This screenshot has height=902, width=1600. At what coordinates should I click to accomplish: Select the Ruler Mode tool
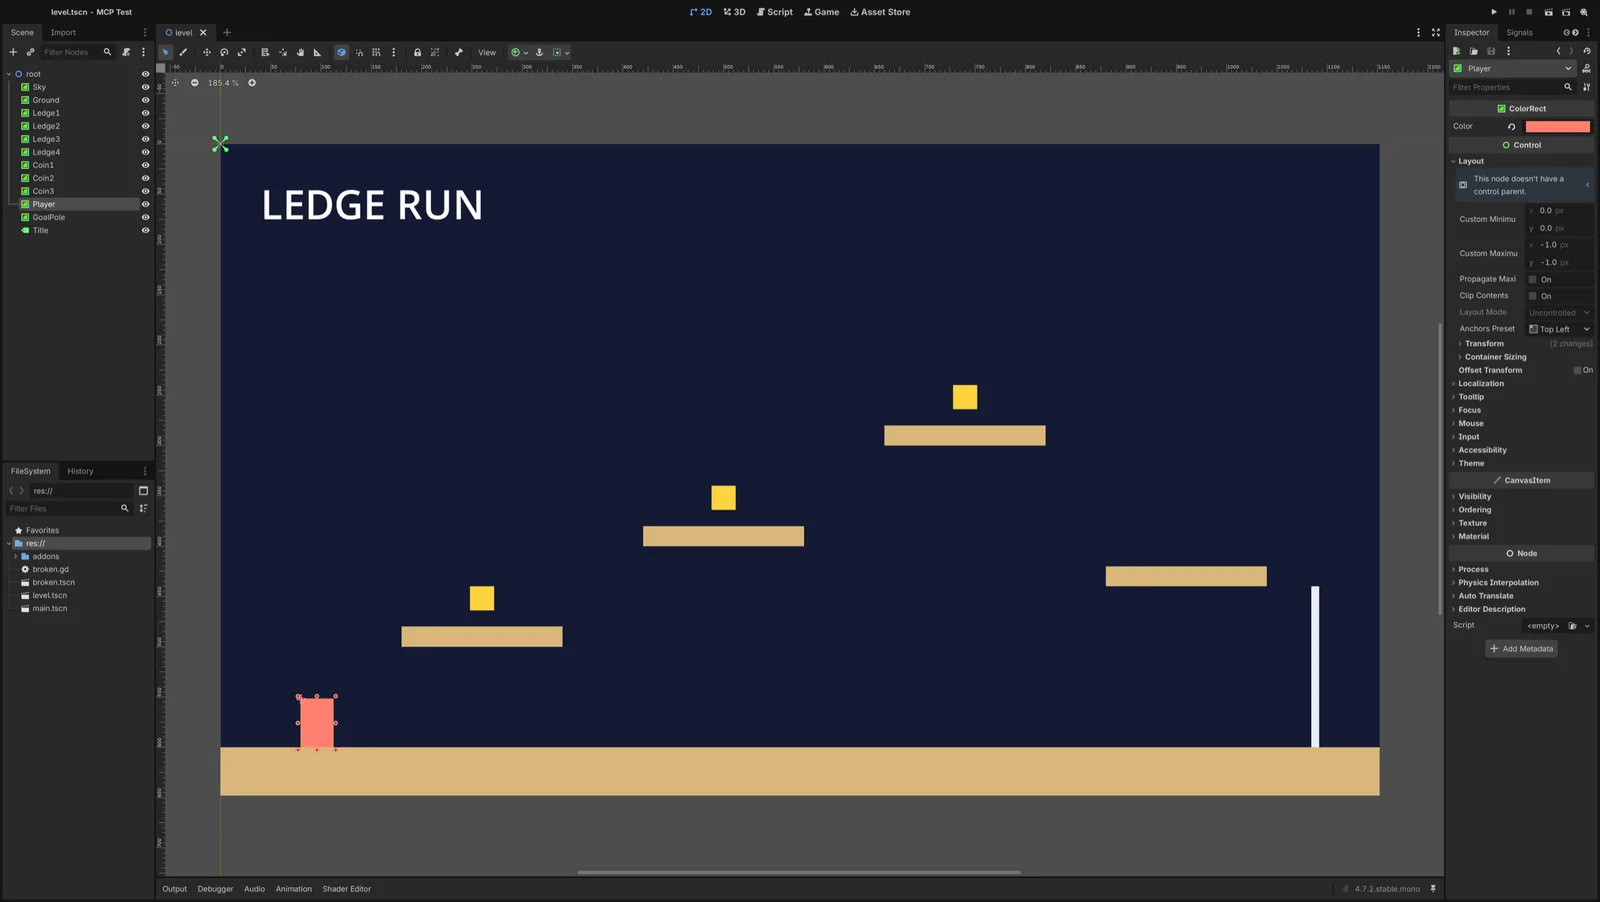tap(317, 52)
